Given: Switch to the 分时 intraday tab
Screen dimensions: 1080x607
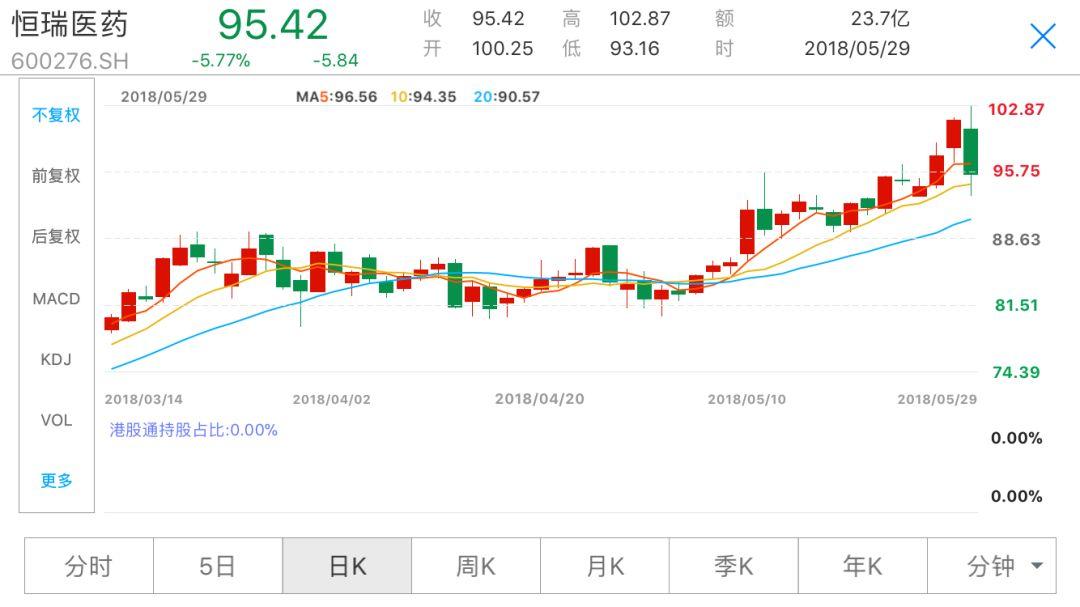Looking at the screenshot, I should click(x=89, y=566).
